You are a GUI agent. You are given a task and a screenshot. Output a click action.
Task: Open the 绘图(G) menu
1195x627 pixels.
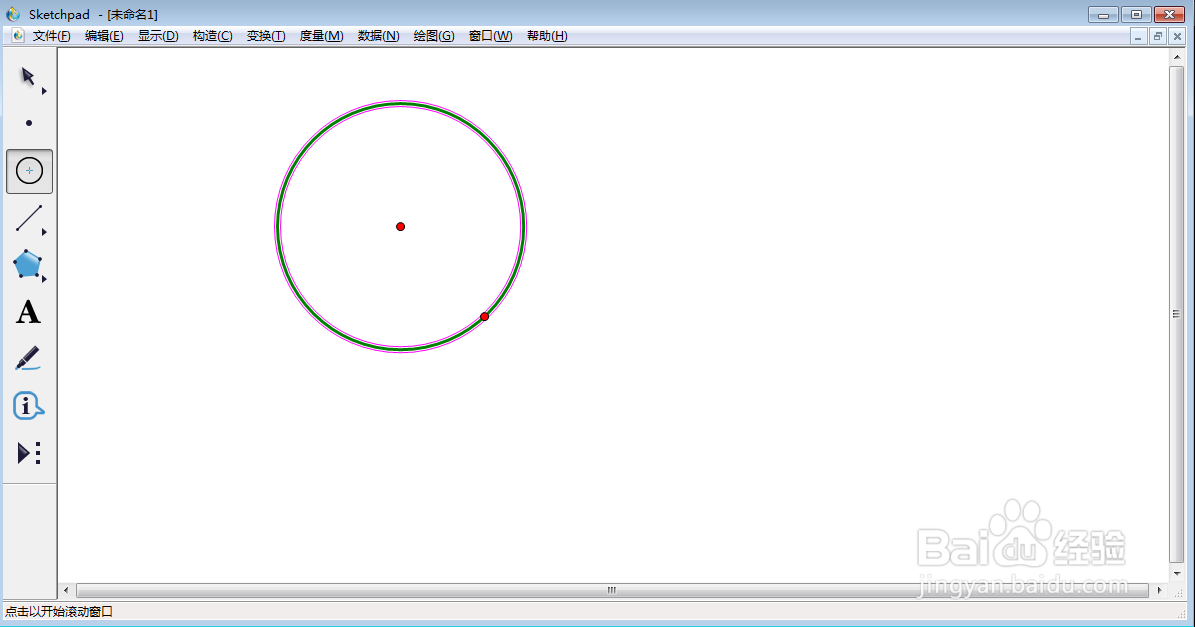point(434,36)
